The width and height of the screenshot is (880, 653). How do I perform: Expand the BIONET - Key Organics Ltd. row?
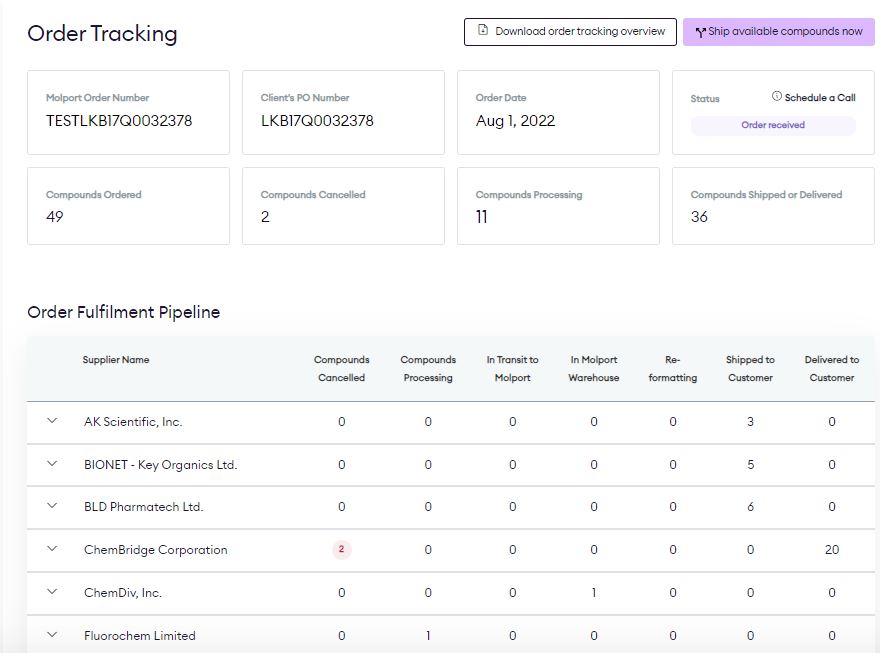(52, 464)
